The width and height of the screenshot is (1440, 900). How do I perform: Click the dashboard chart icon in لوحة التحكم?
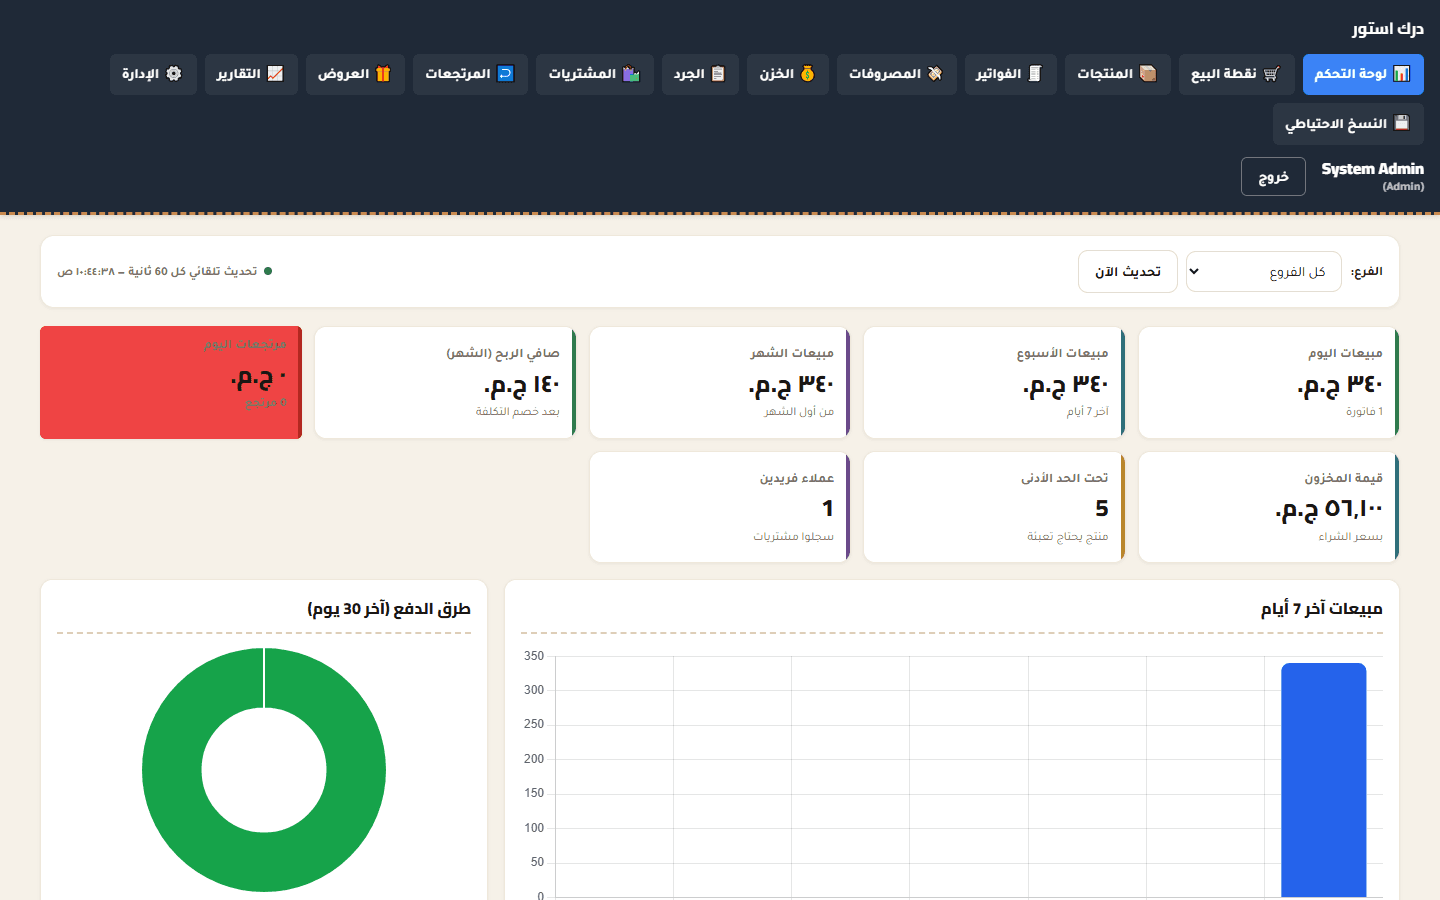1401,74
